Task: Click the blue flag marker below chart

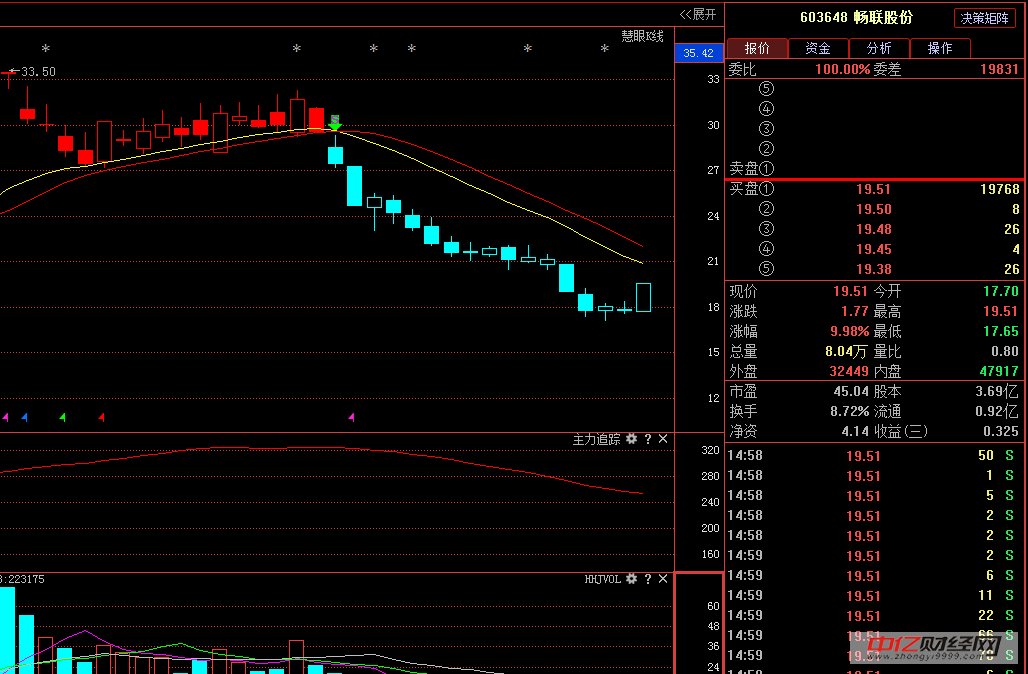Action: [25, 416]
